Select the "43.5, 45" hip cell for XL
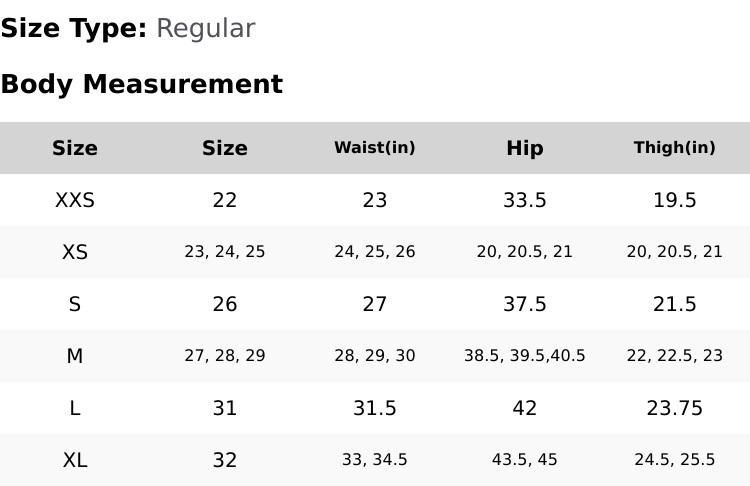The image size is (750, 486). click(525, 460)
